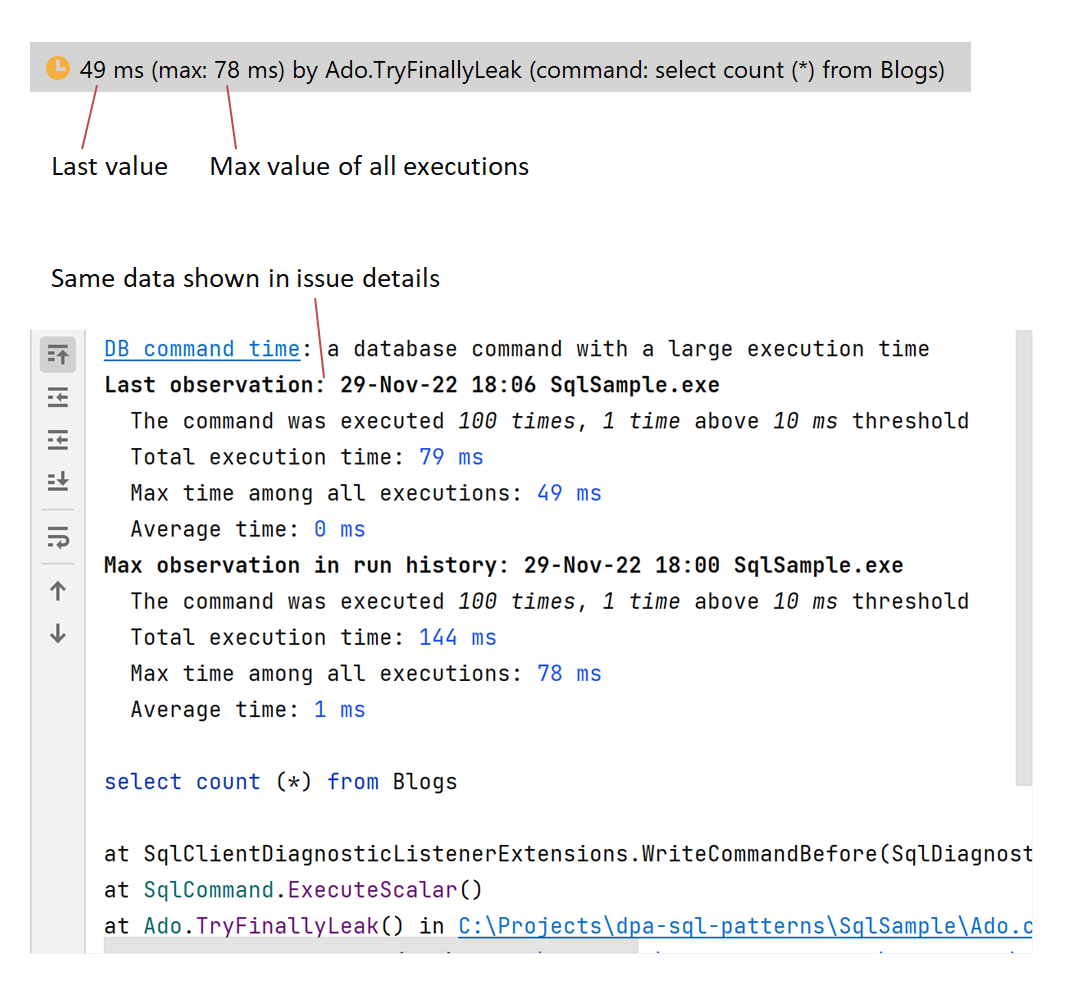This screenshot has width=1075, height=994.
Task: Click the 79 ms total execution time value
Action: tap(451, 456)
